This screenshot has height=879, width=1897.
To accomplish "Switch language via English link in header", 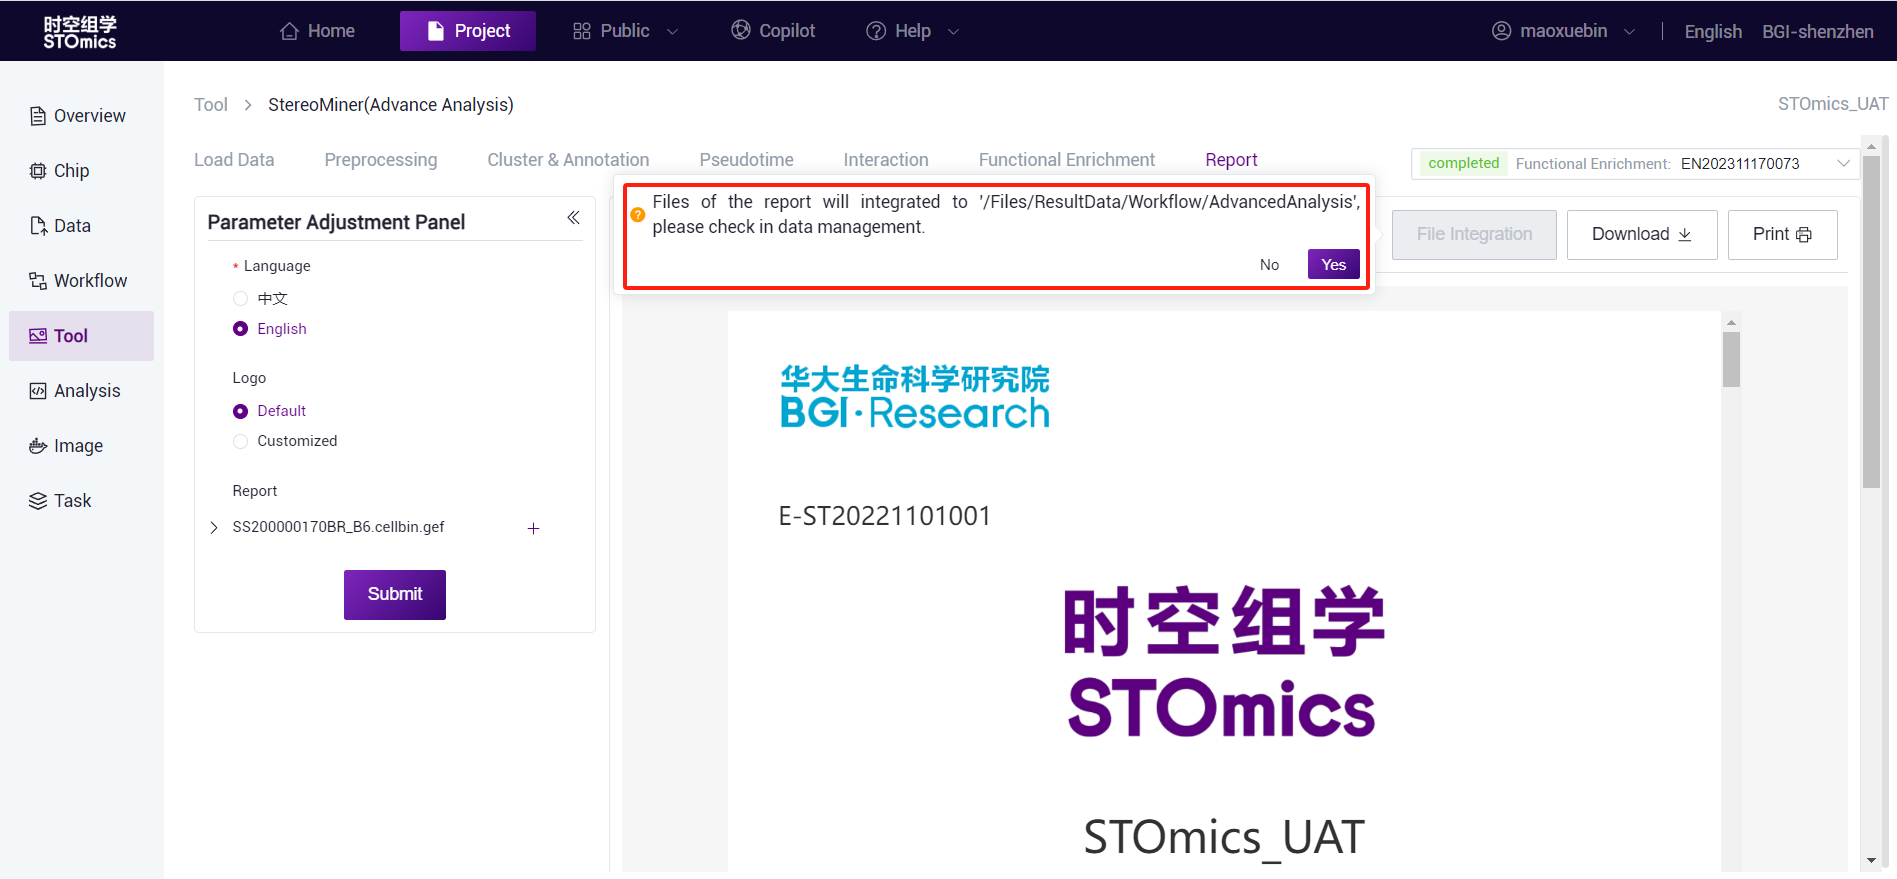I will [x=1713, y=32].
